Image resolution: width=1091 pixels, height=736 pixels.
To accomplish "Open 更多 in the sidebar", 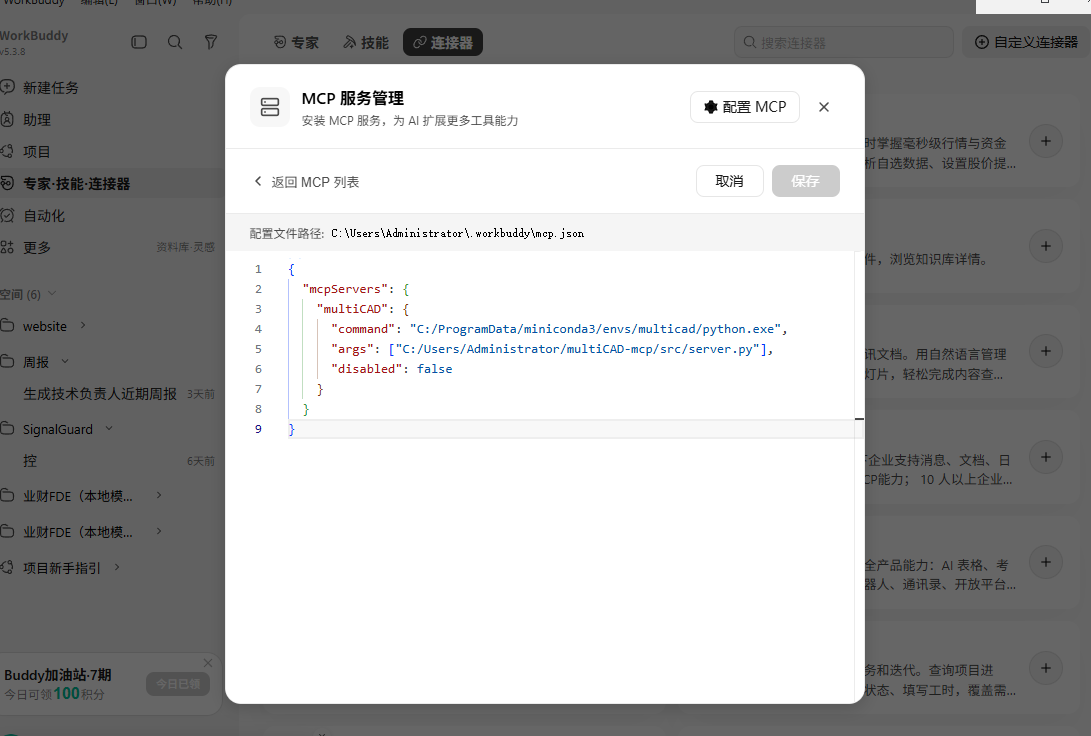I will click(36, 248).
